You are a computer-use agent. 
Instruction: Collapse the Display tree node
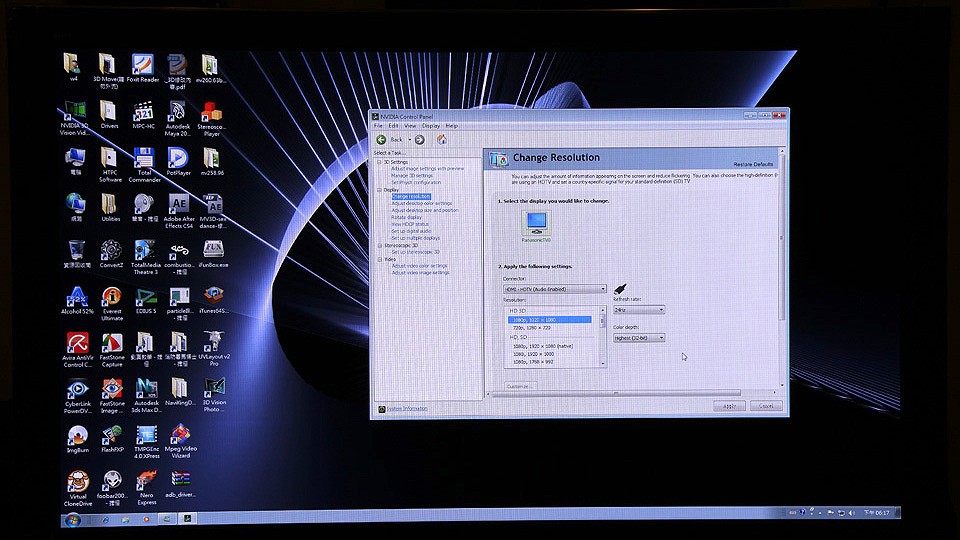point(379,190)
